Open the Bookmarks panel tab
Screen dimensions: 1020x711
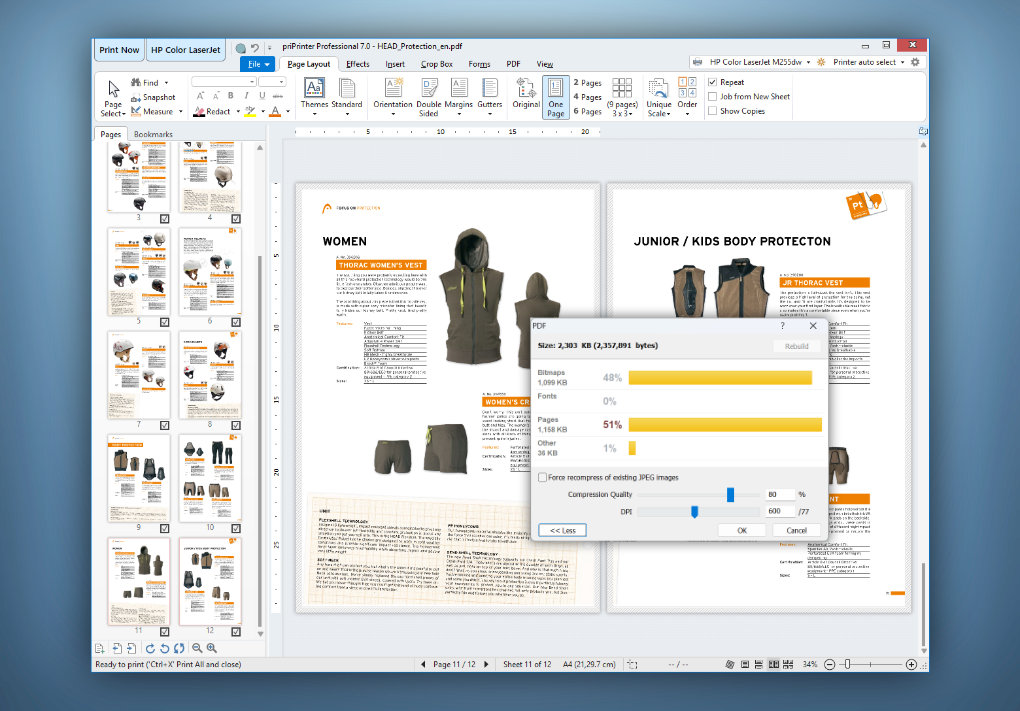point(153,134)
